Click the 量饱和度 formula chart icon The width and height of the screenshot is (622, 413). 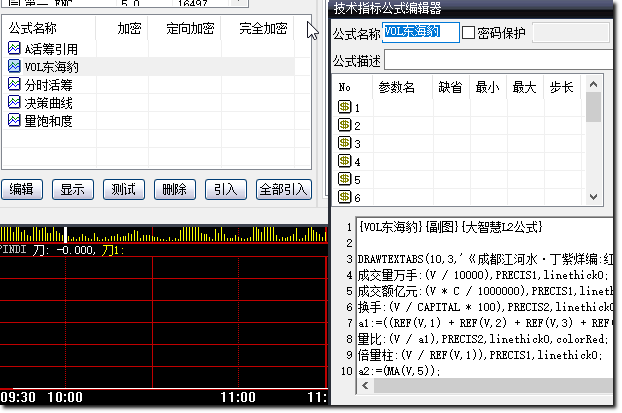tap(14, 120)
